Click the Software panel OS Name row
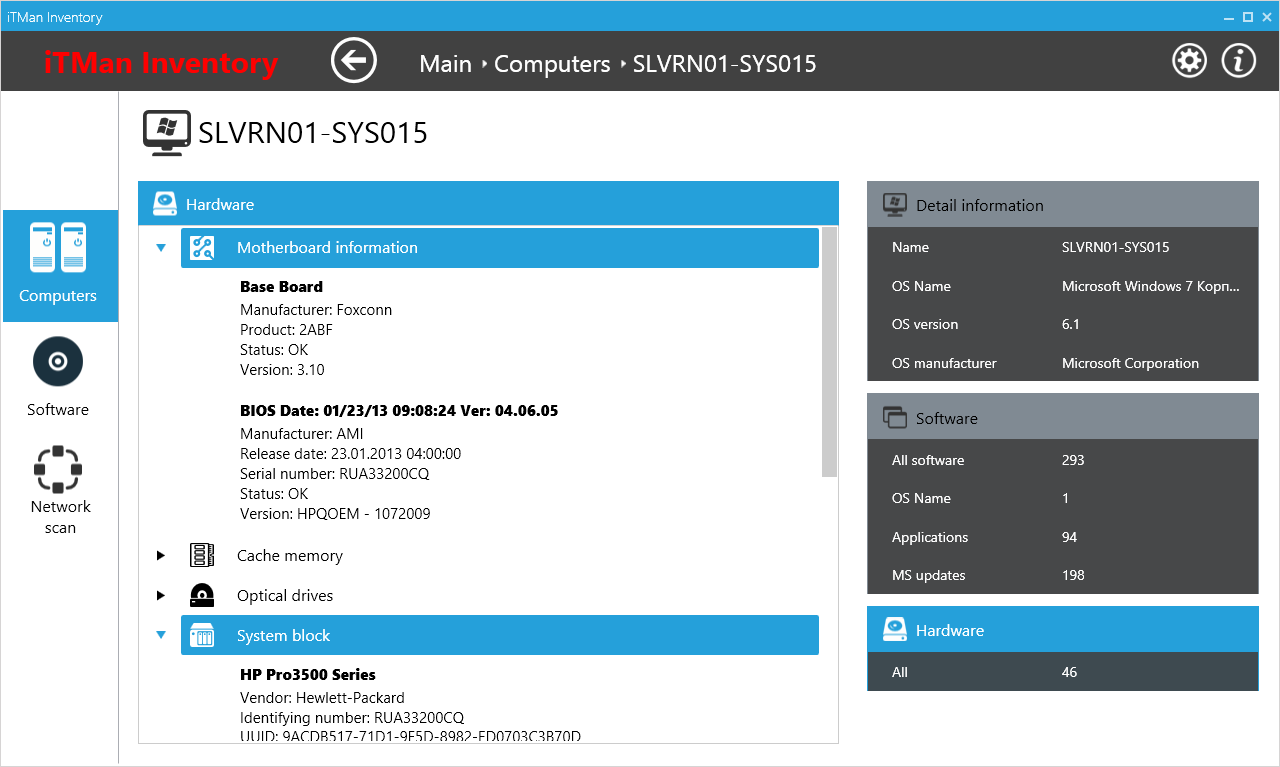This screenshot has height=767, width=1280. pyautogui.click(x=1063, y=498)
